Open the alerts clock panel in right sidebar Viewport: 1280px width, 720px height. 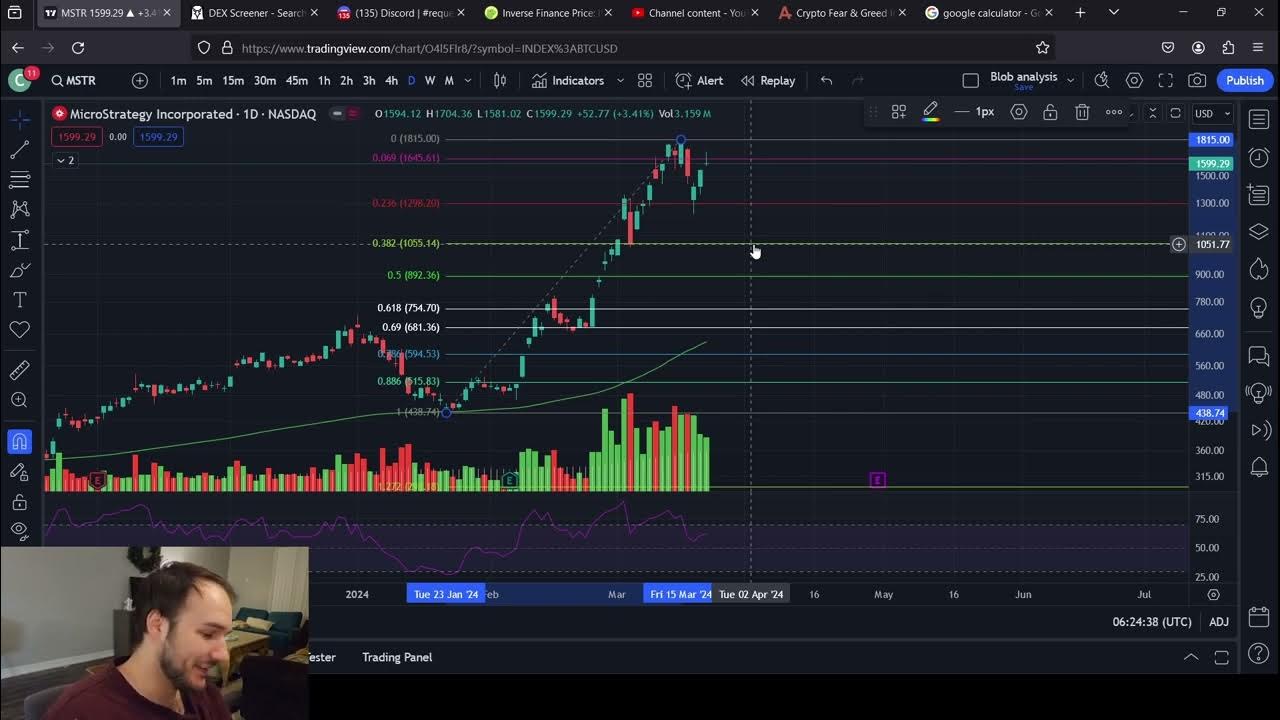click(x=1259, y=157)
